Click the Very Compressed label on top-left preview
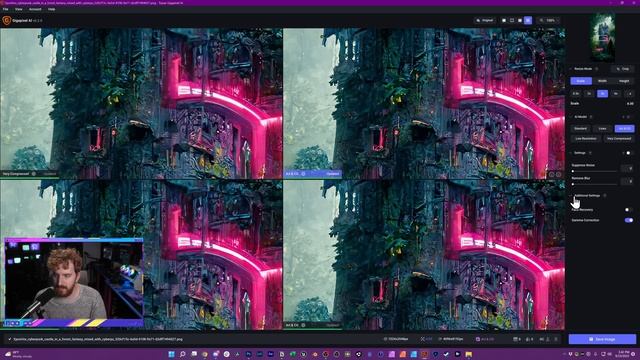Viewport: 640px width, 360px height. (16, 174)
